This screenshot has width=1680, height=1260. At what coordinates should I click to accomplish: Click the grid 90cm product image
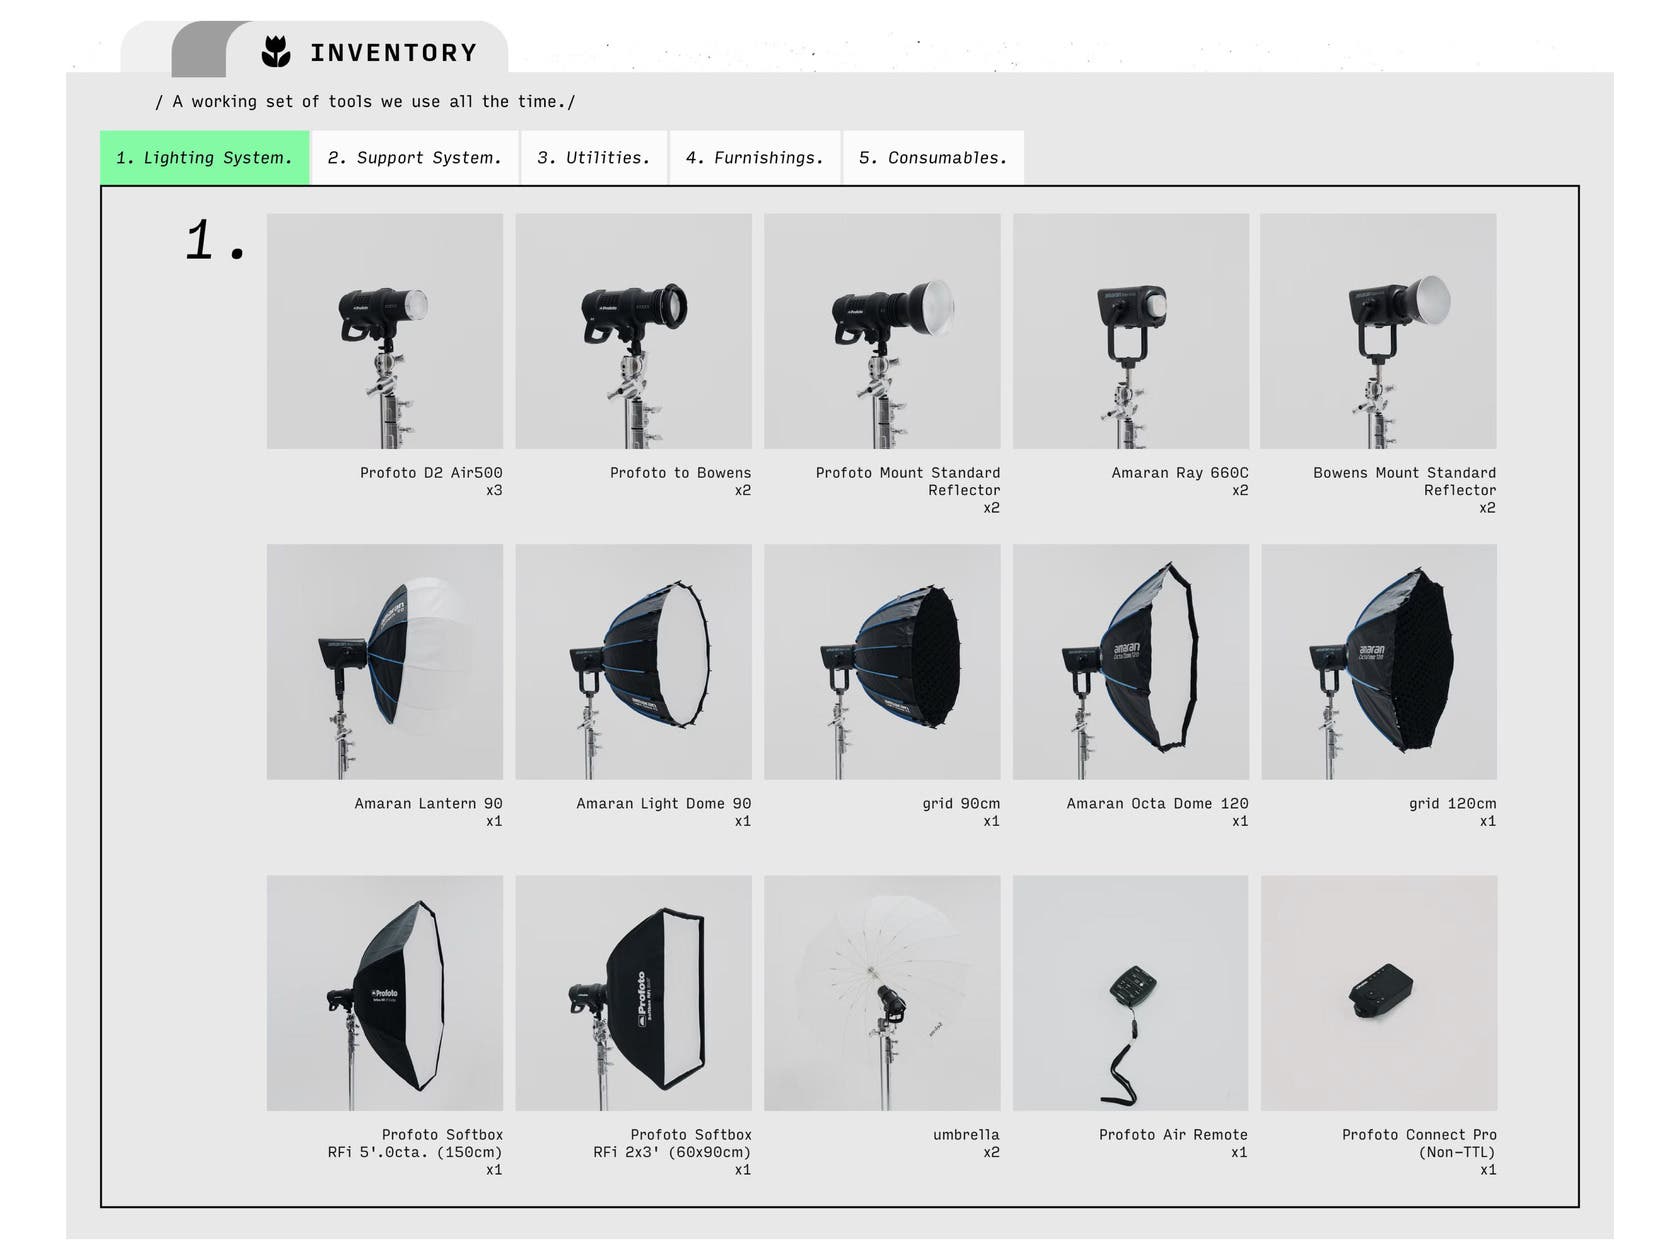pos(881,662)
